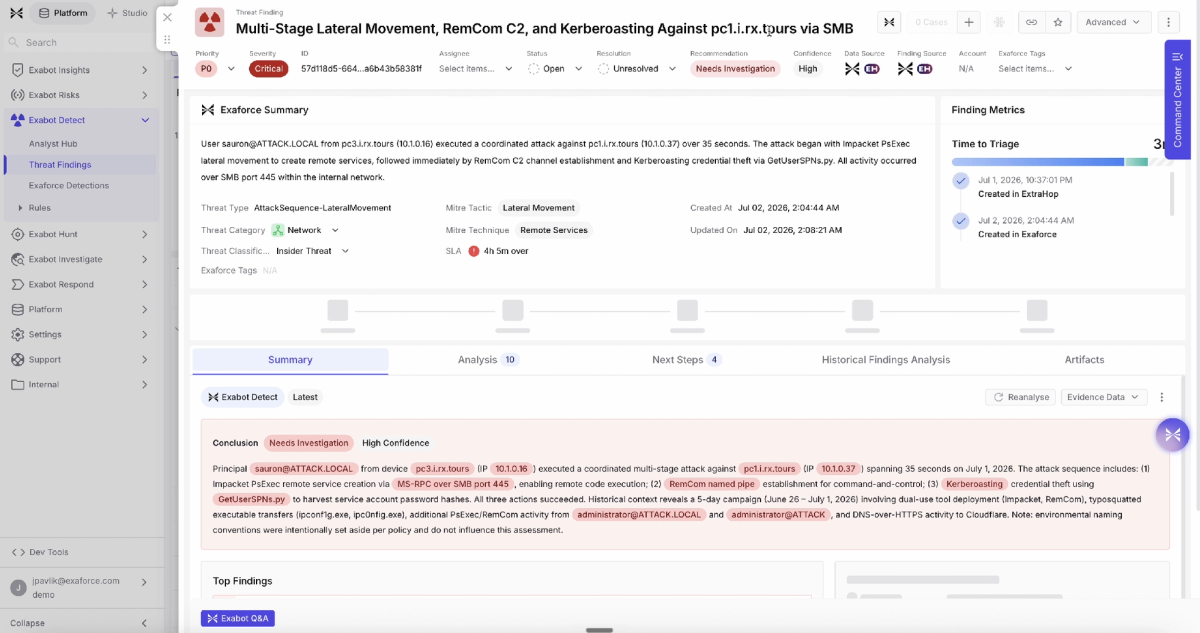Star this threat finding as favorite
Viewport: 1200px width, 633px height.
(x=1057, y=22)
